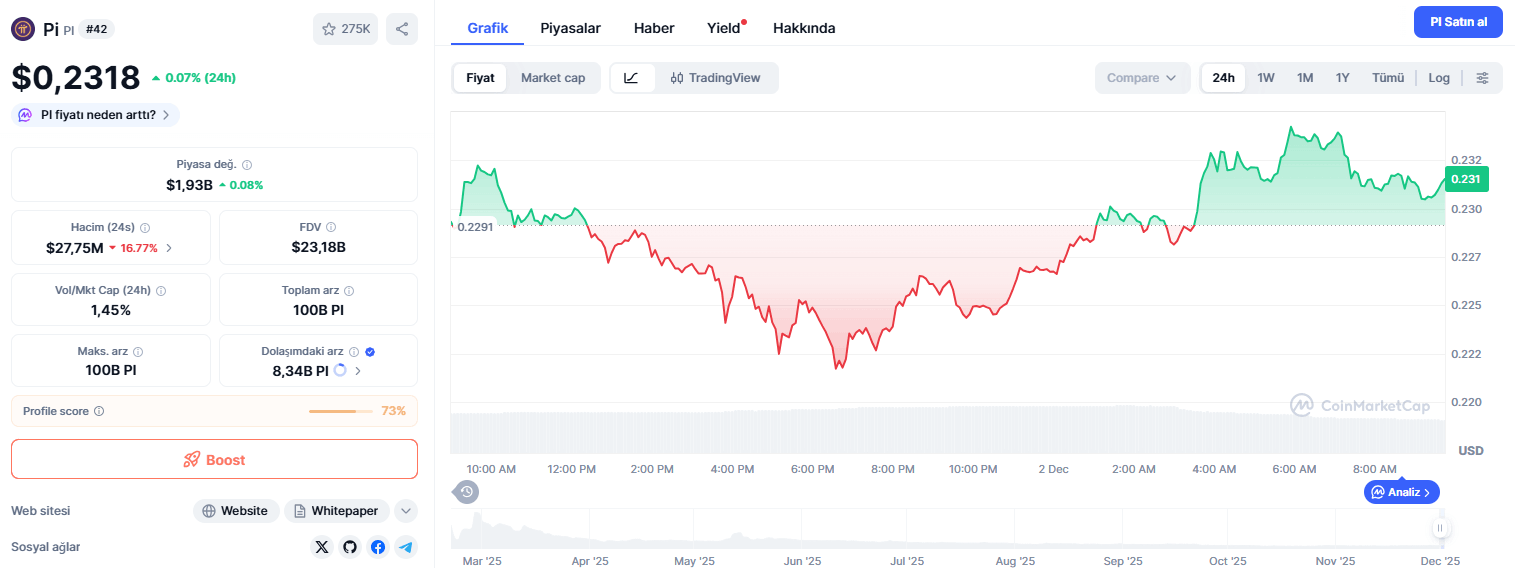1515x568 pixels.
Task: Click the $0,2318 price heading
Action: point(76,78)
